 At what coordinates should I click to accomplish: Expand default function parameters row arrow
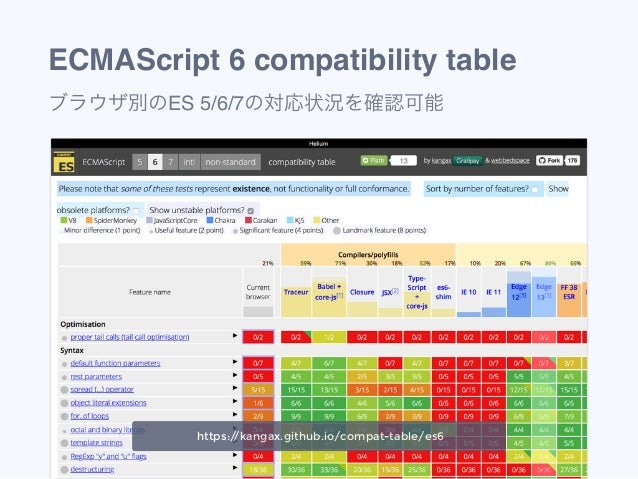(x=235, y=362)
